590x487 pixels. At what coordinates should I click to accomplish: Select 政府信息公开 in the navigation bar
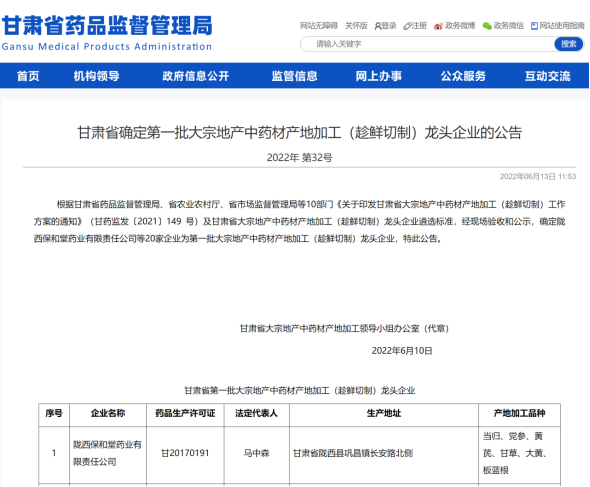[x=196, y=76]
